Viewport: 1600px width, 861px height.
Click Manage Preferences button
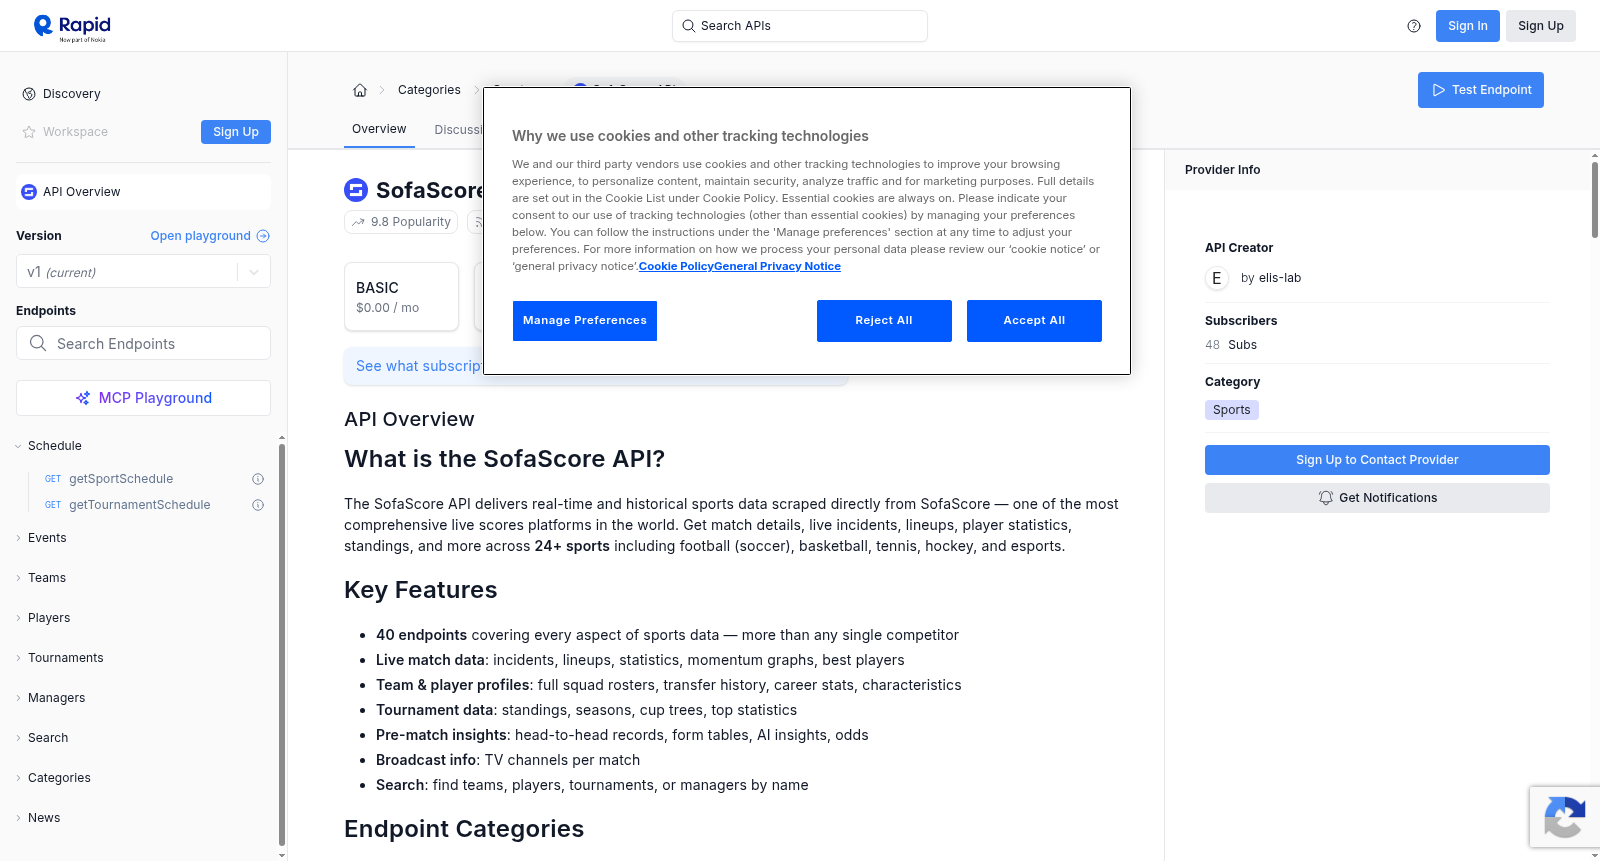coord(585,321)
